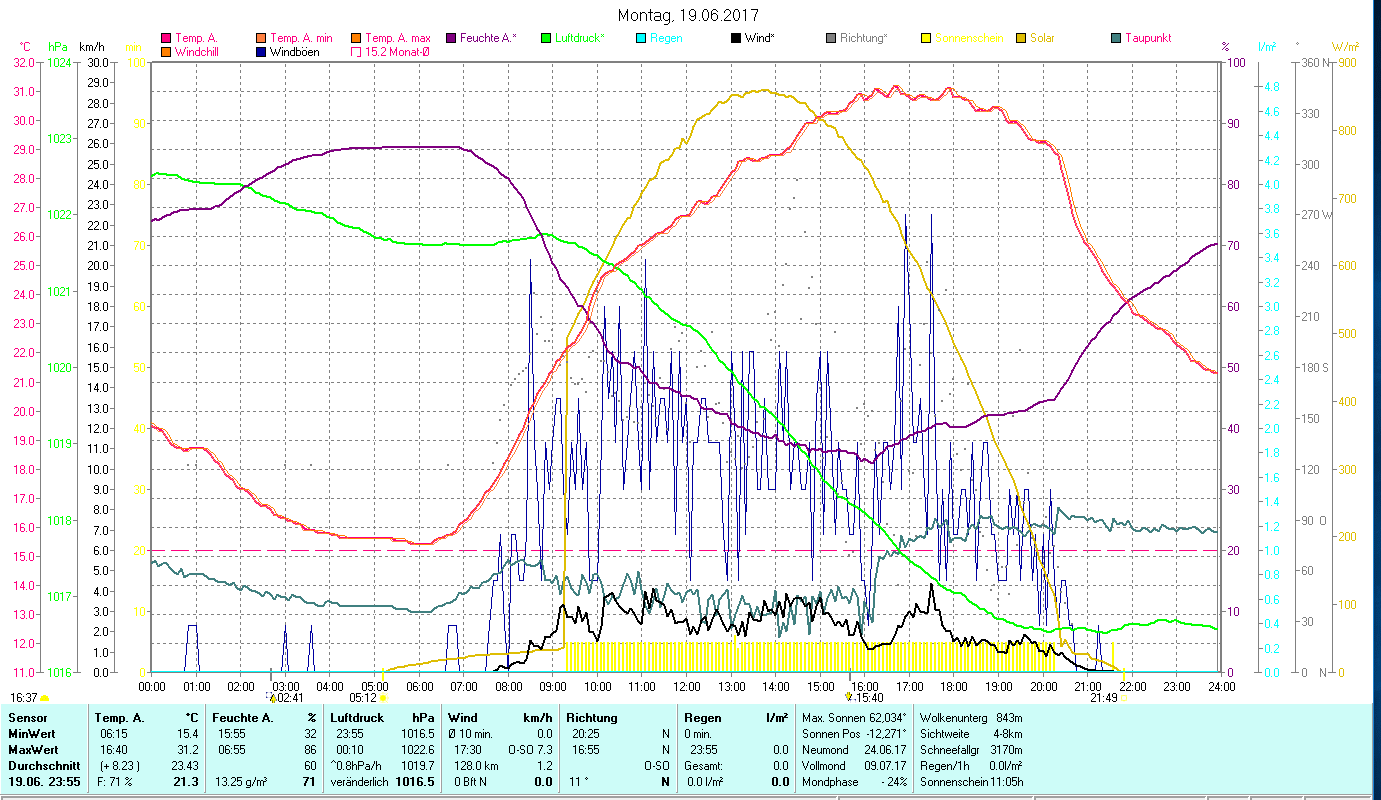1381x800 pixels.
Task: Click the 'Vollmond 09.07.17' entry
Action: click(x=853, y=765)
